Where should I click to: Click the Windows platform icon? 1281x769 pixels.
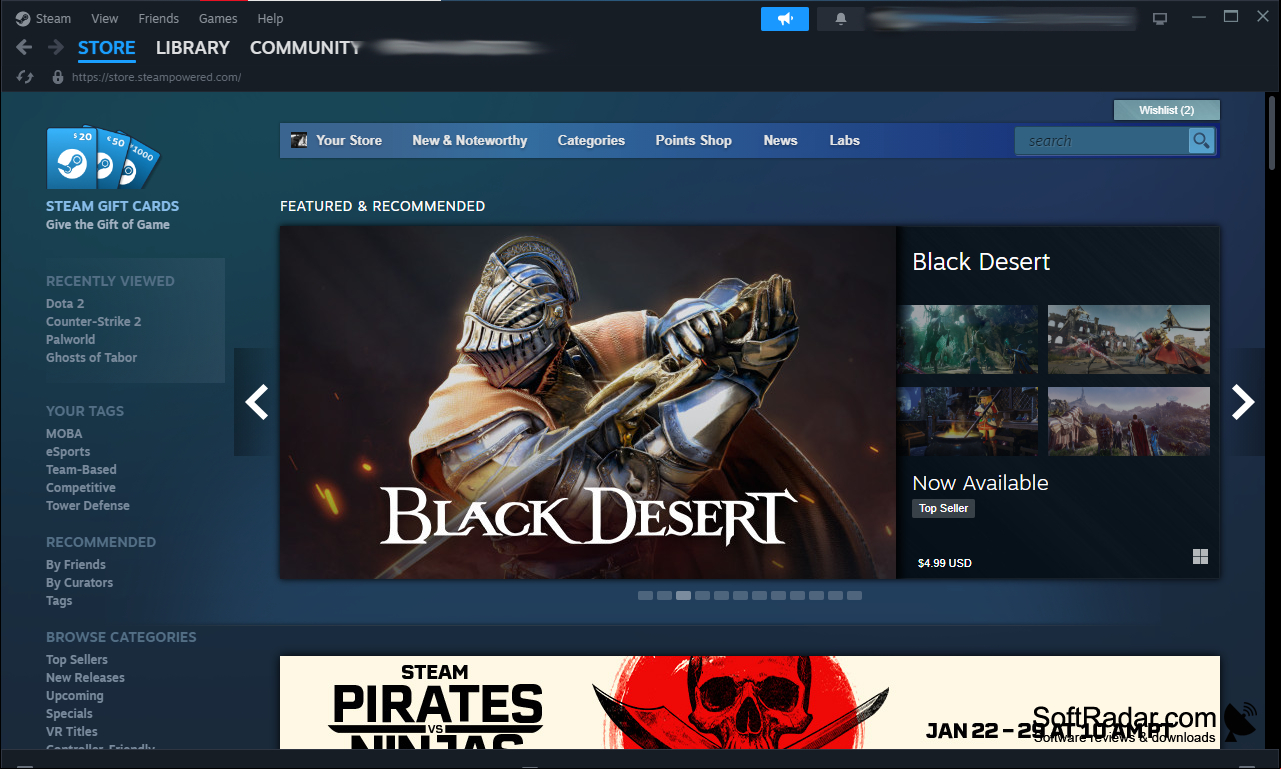[x=1201, y=557]
